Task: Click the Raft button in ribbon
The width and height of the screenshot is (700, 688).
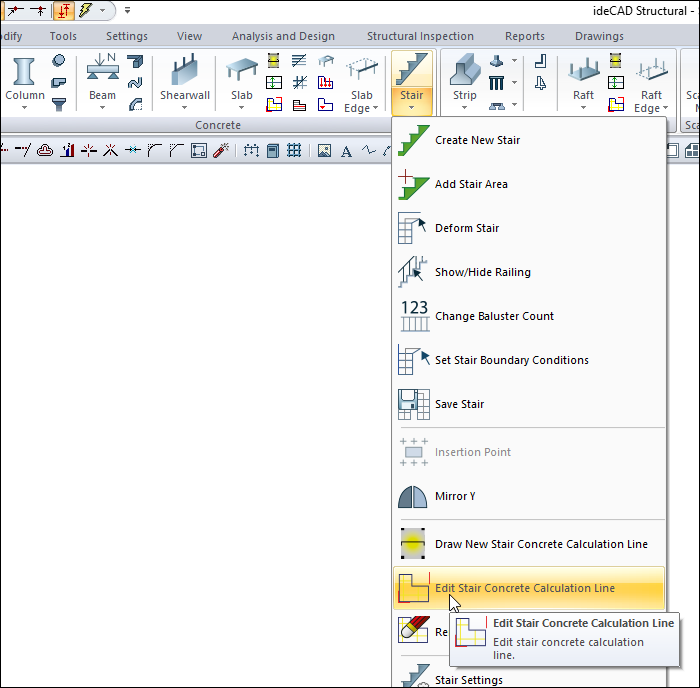Action: 583,82
